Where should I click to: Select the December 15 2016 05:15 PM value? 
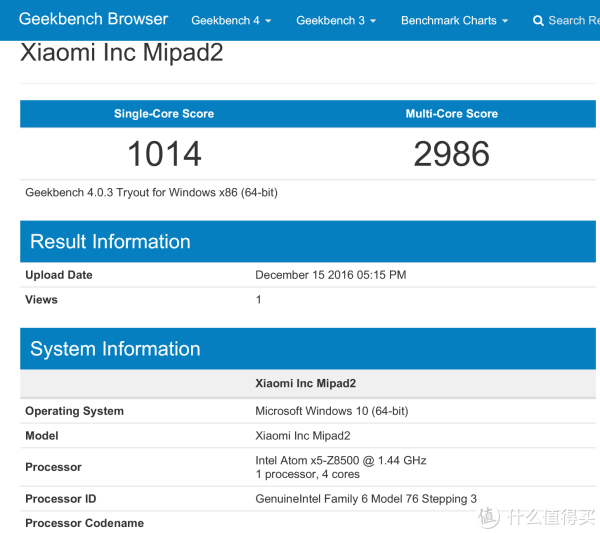point(331,275)
